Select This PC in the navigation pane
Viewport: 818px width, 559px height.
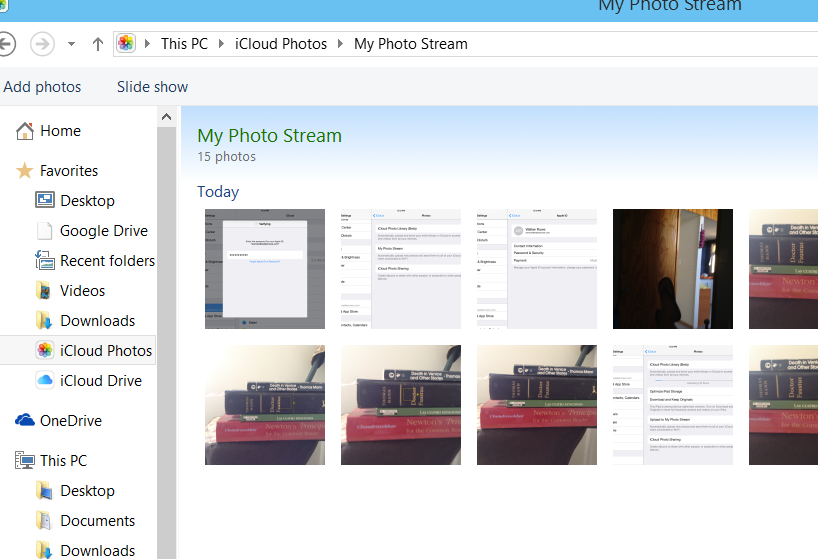(x=63, y=461)
